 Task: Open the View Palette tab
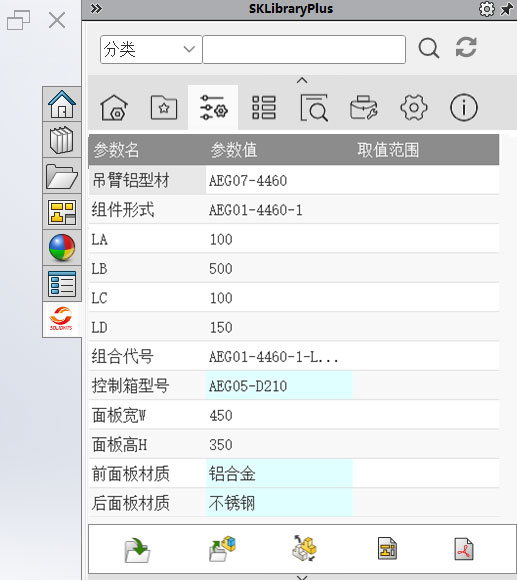[62, 212]
